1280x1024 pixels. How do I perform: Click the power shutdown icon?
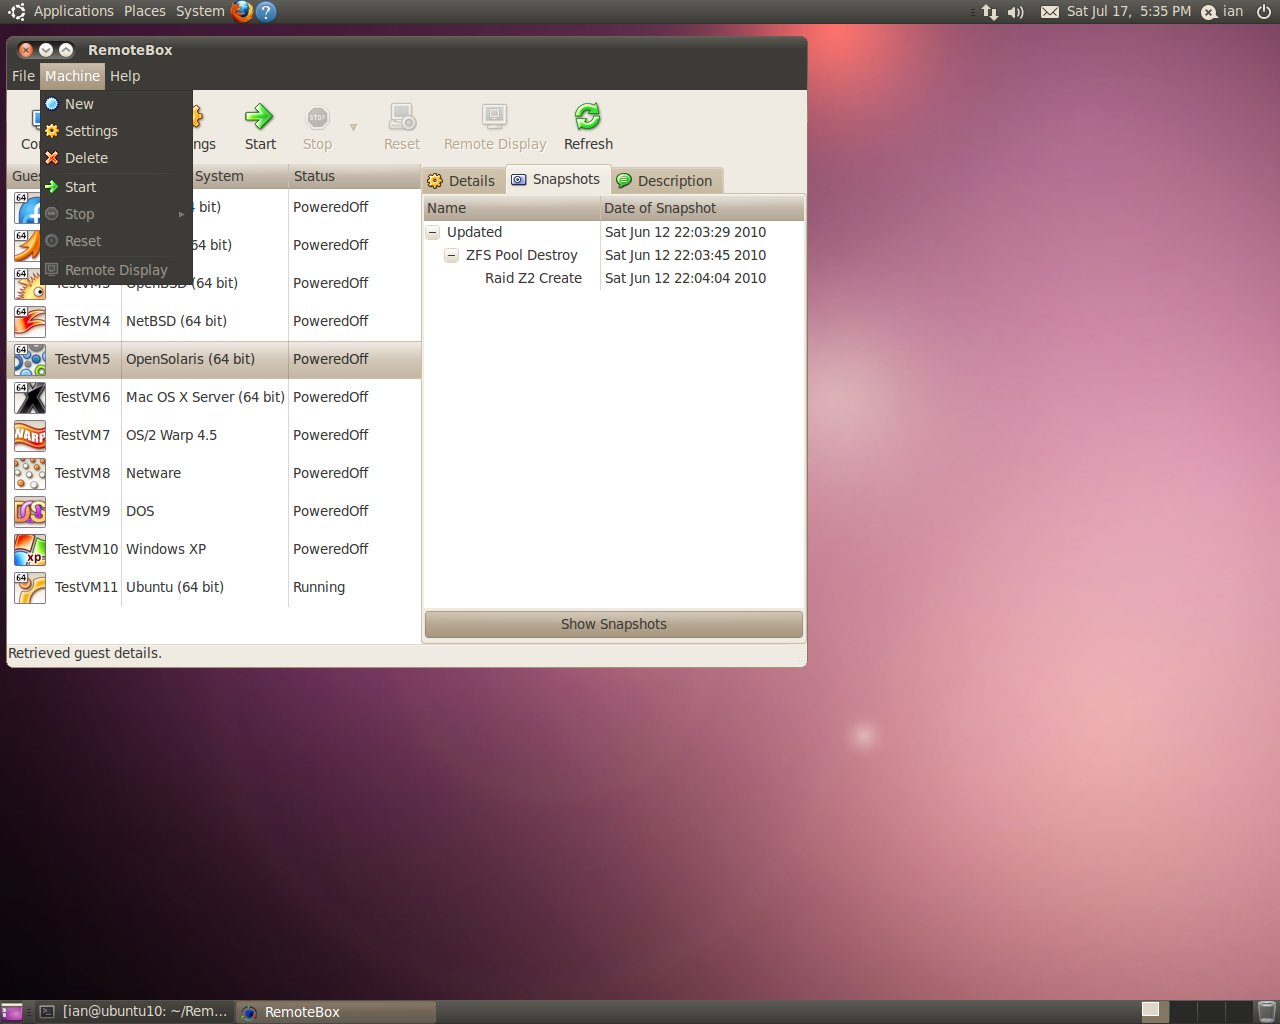click(x=1264, y=11)
